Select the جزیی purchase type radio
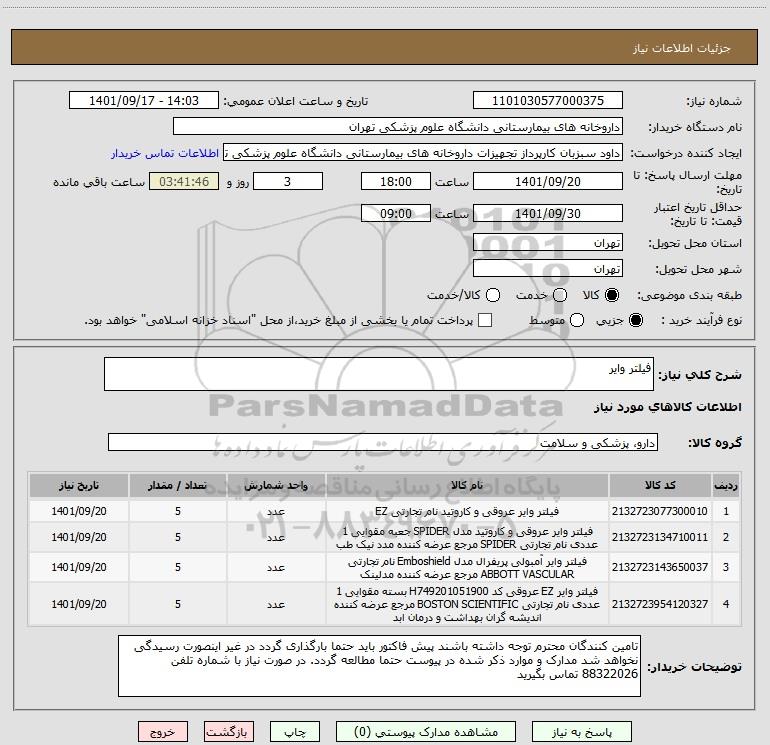The image size is (770, 745). [635, 320]
